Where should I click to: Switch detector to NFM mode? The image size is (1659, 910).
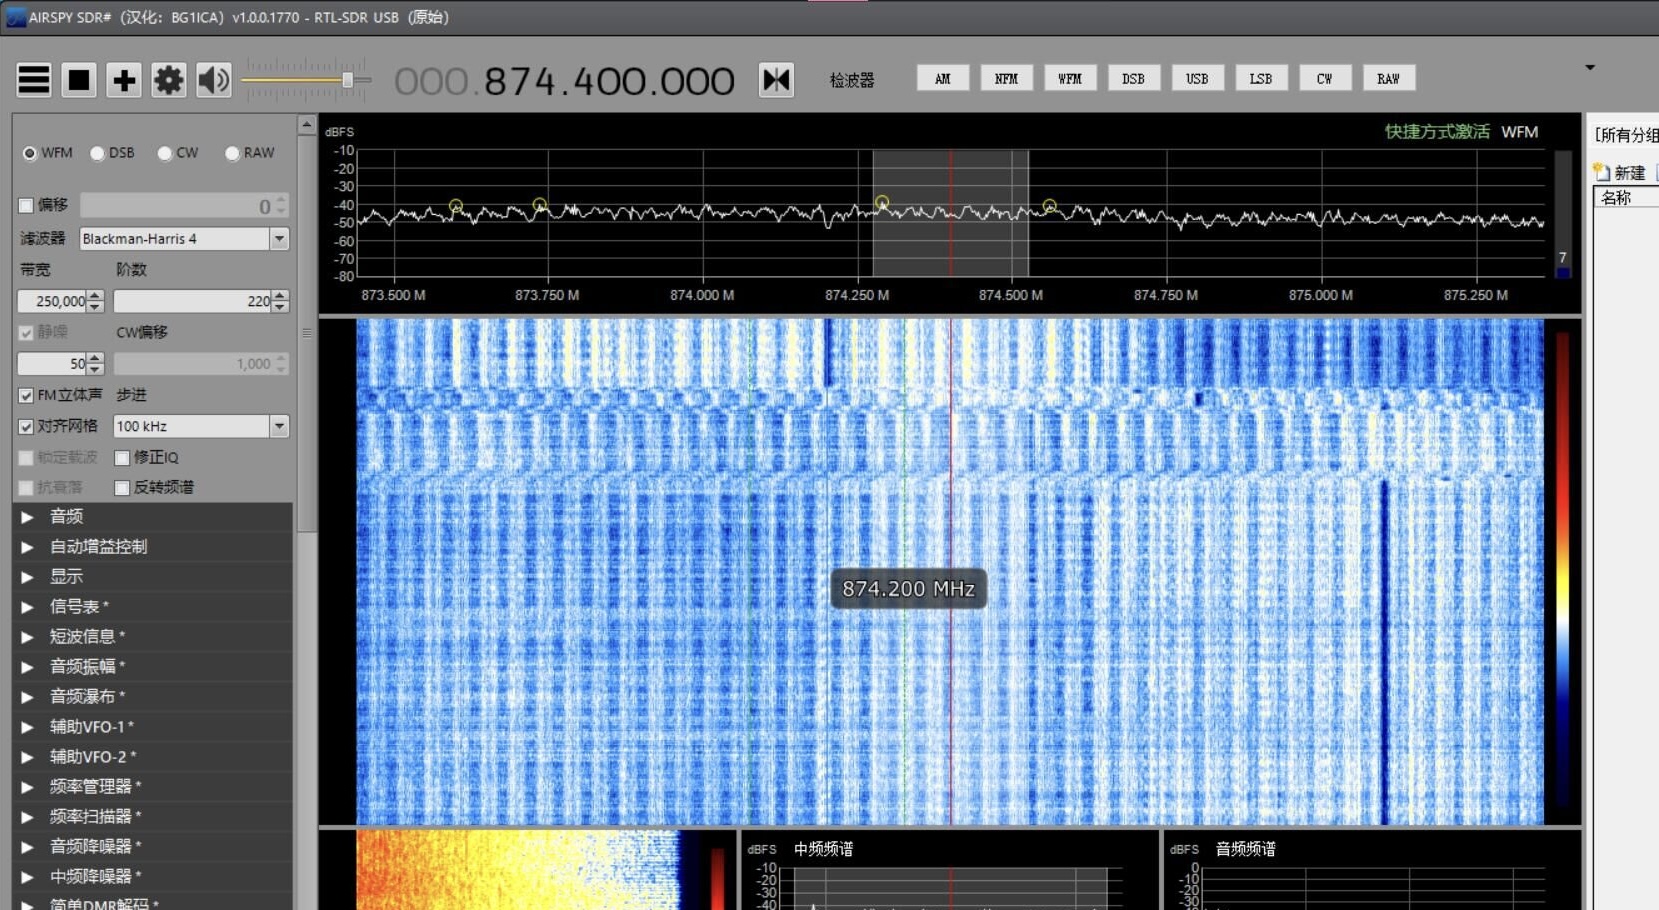point(1006,79)
